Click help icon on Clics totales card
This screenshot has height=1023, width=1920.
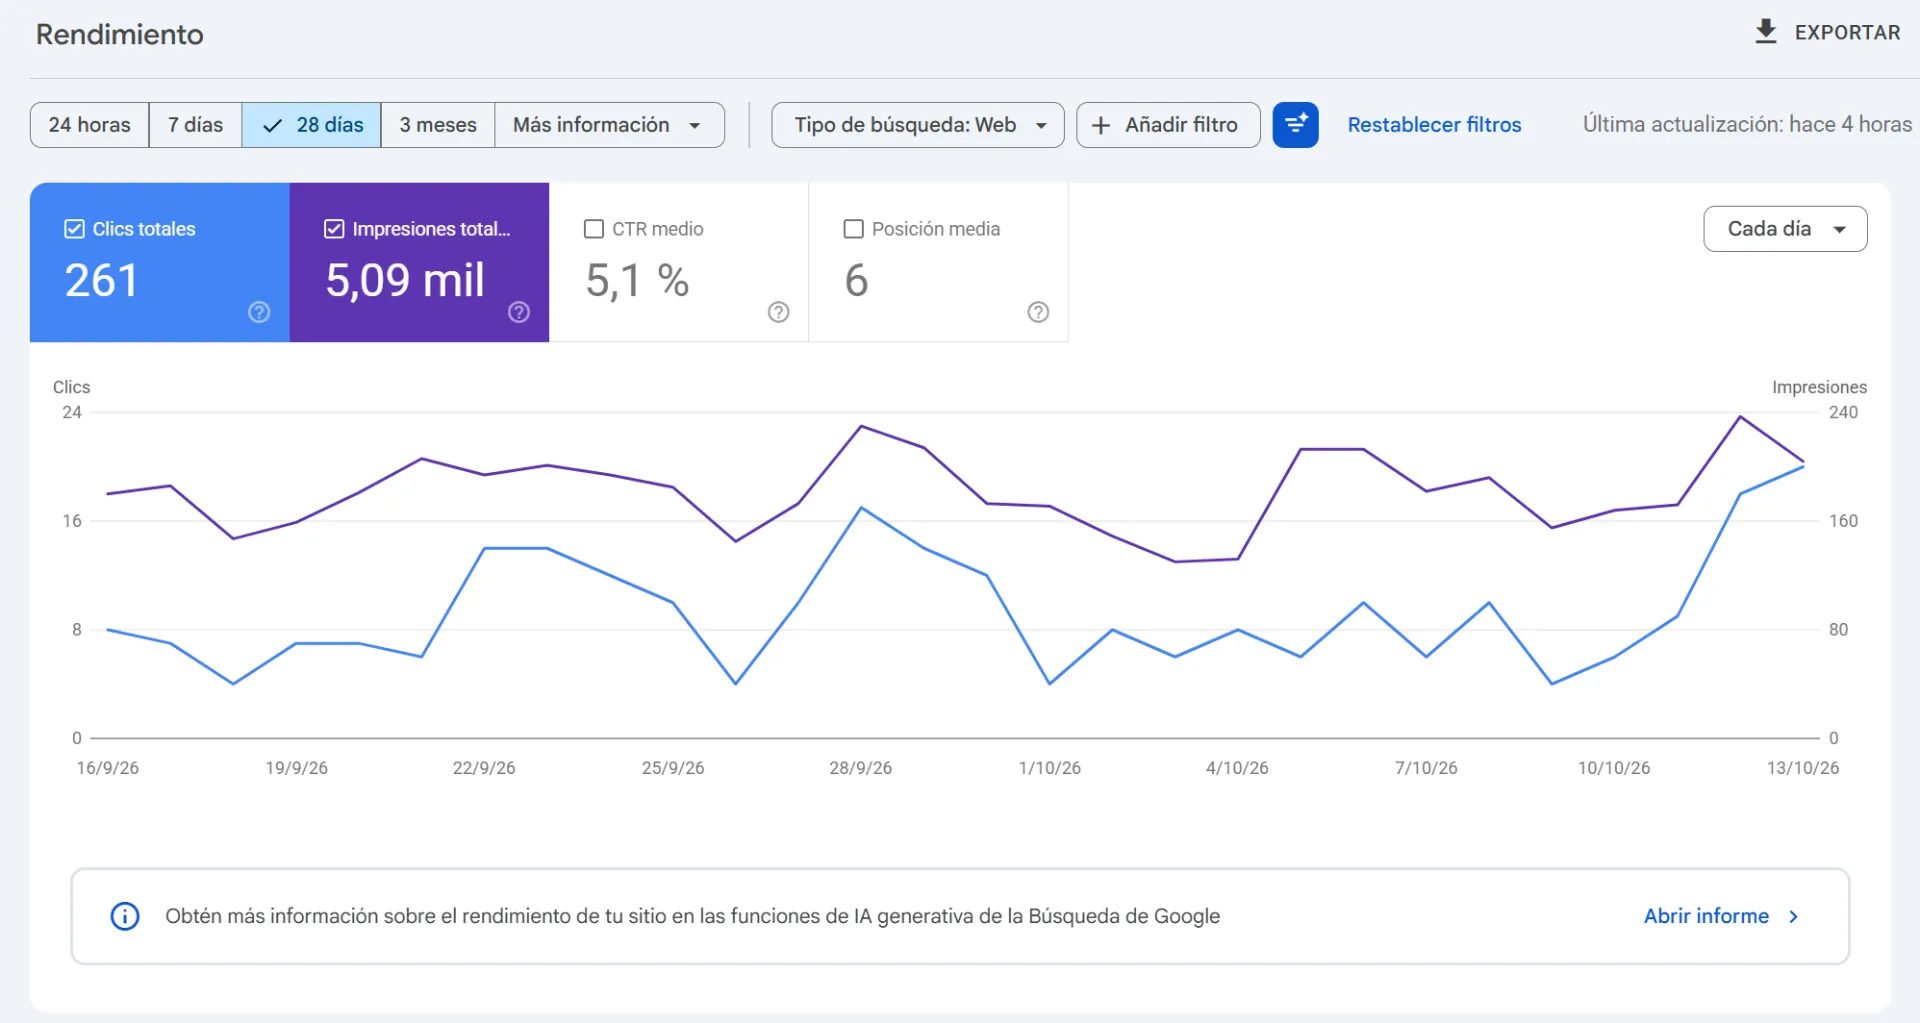click(x=259, y=312)
